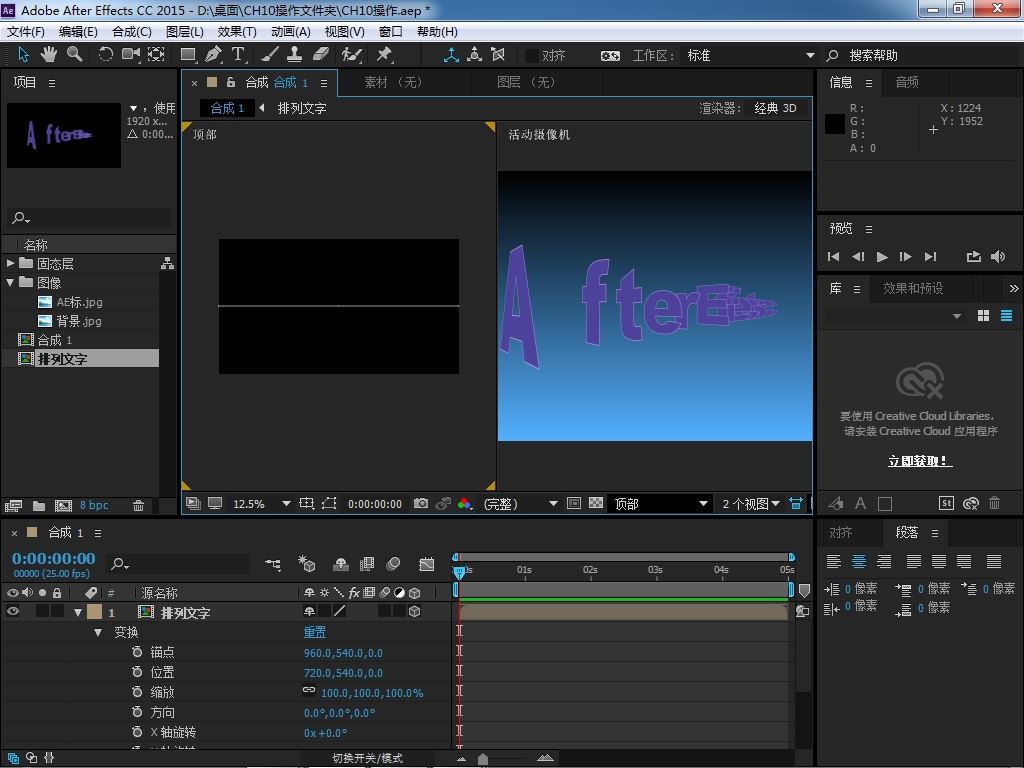Open the 12.5% magnification dropdown
This screenshot has height=768, width=1024.
pyautogui.click(x=262, y=504)
